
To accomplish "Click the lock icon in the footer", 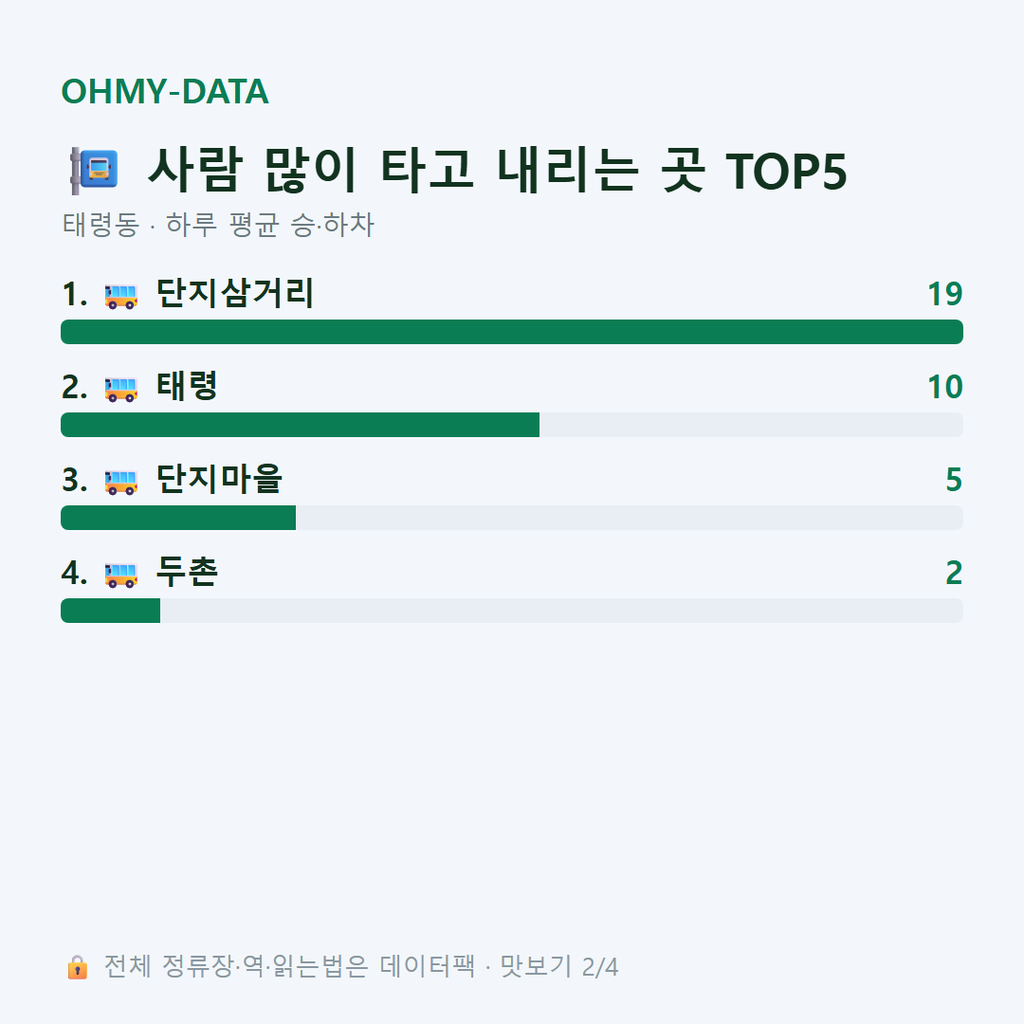I will point(77,967).
